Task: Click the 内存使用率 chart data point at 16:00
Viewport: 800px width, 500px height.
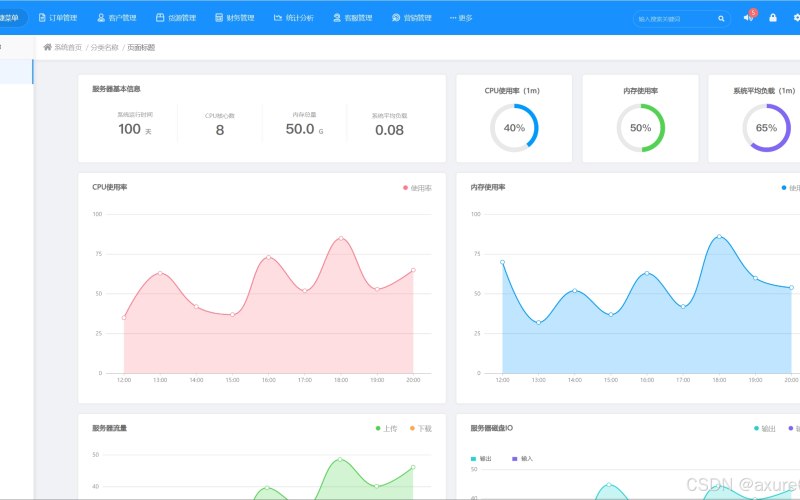Action: coord(647,273)
